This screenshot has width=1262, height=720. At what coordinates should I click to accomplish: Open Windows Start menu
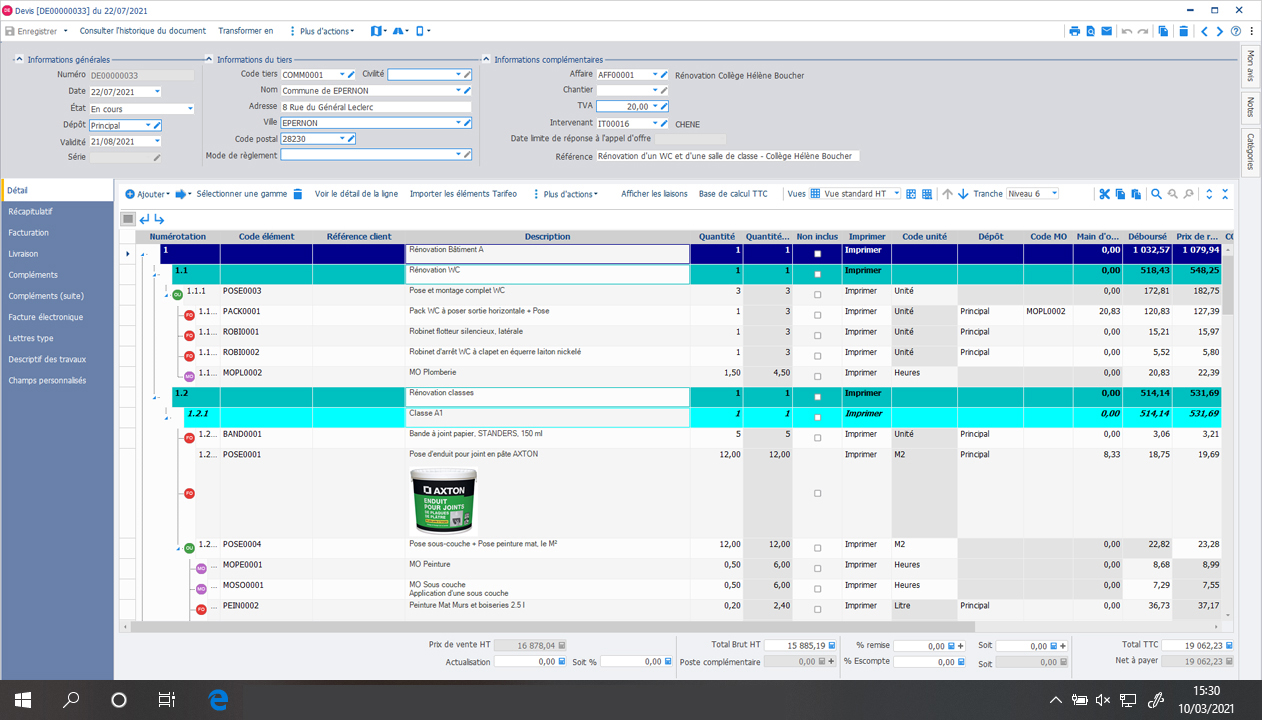click(x=22, y=700)
